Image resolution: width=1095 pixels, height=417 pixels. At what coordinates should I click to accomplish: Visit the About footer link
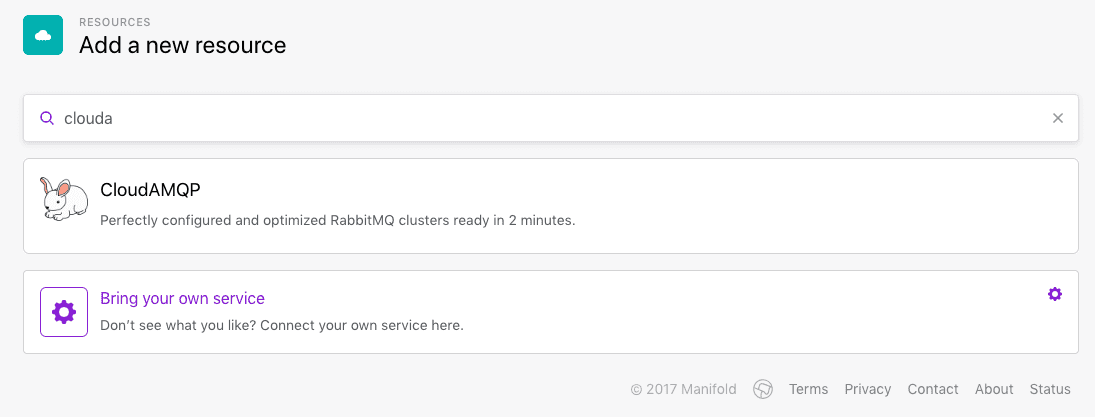[994, 389]
